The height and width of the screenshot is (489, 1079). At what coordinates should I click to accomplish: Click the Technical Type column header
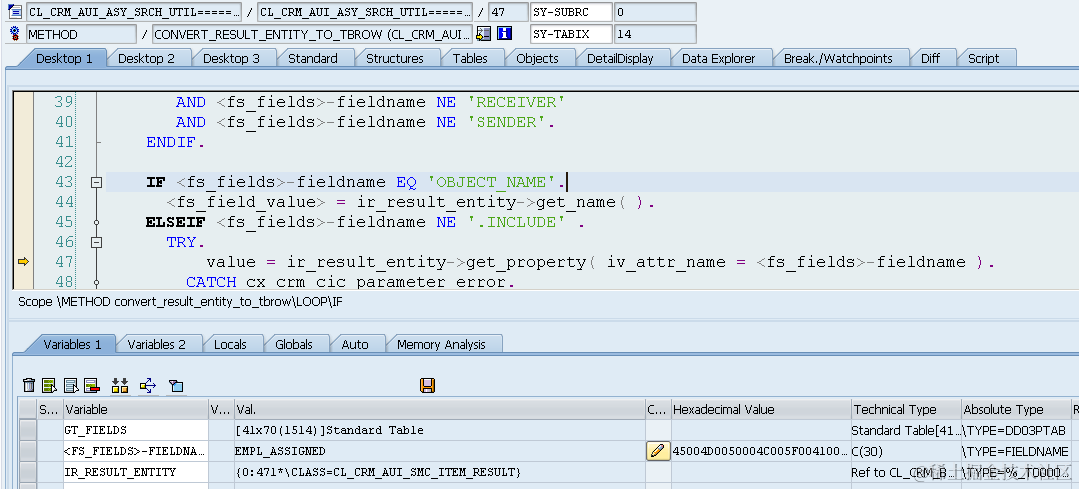pos(906,409)
